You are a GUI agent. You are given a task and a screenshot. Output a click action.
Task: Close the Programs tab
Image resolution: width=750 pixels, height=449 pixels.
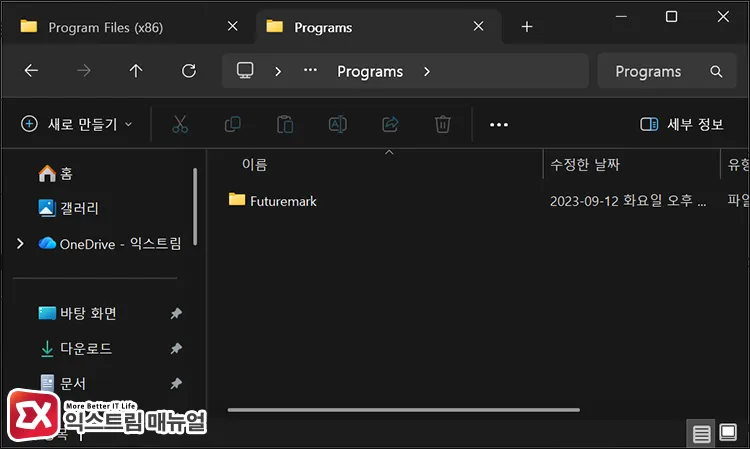point(478,26)
